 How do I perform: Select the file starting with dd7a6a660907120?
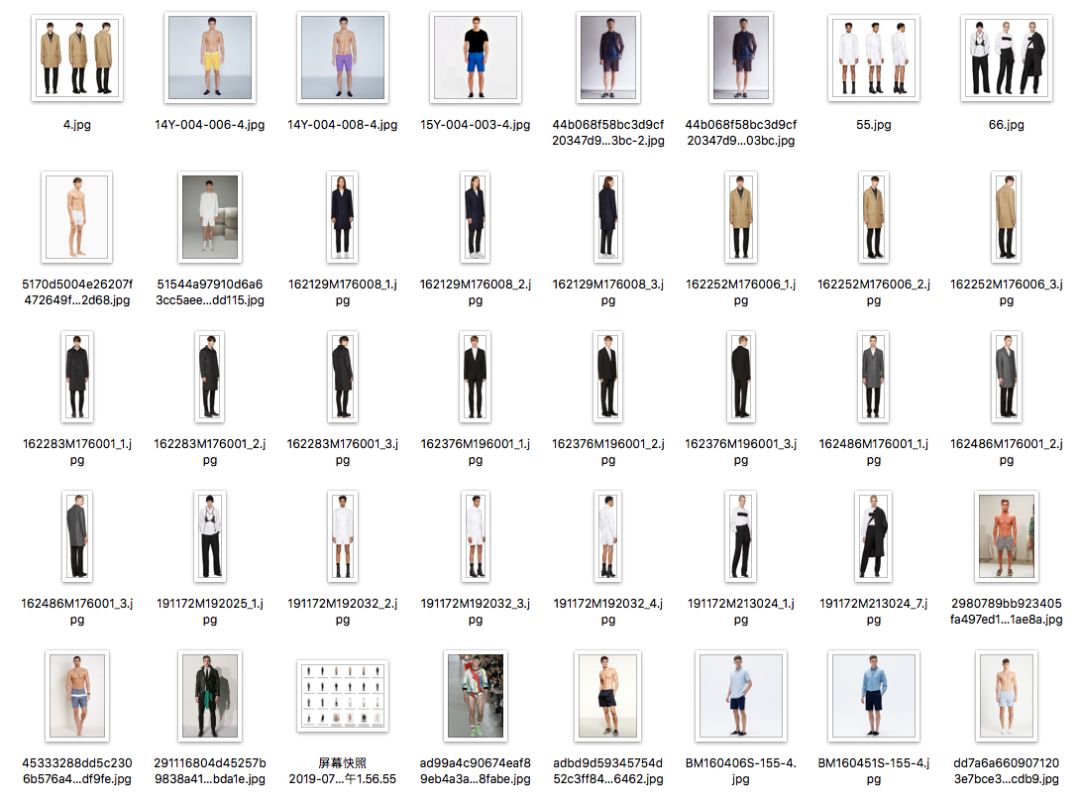click(x=1006, y=696)
